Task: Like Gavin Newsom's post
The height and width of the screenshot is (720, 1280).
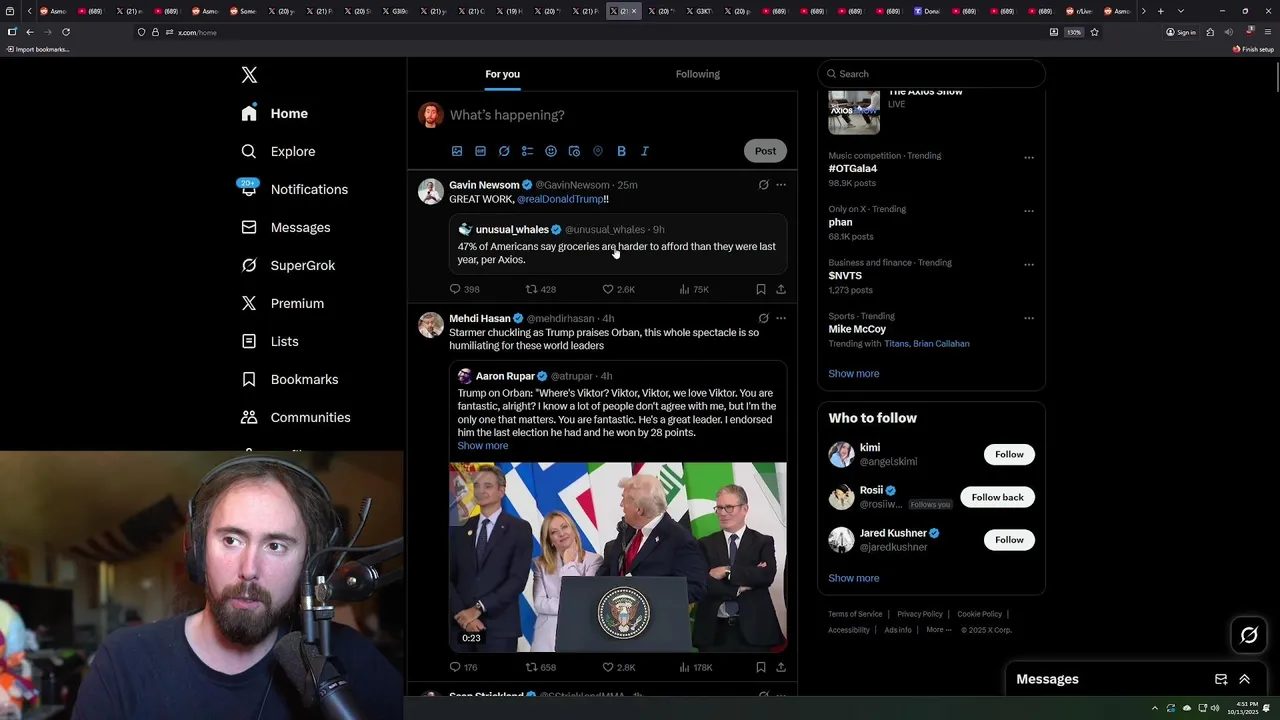Action: 618,289
